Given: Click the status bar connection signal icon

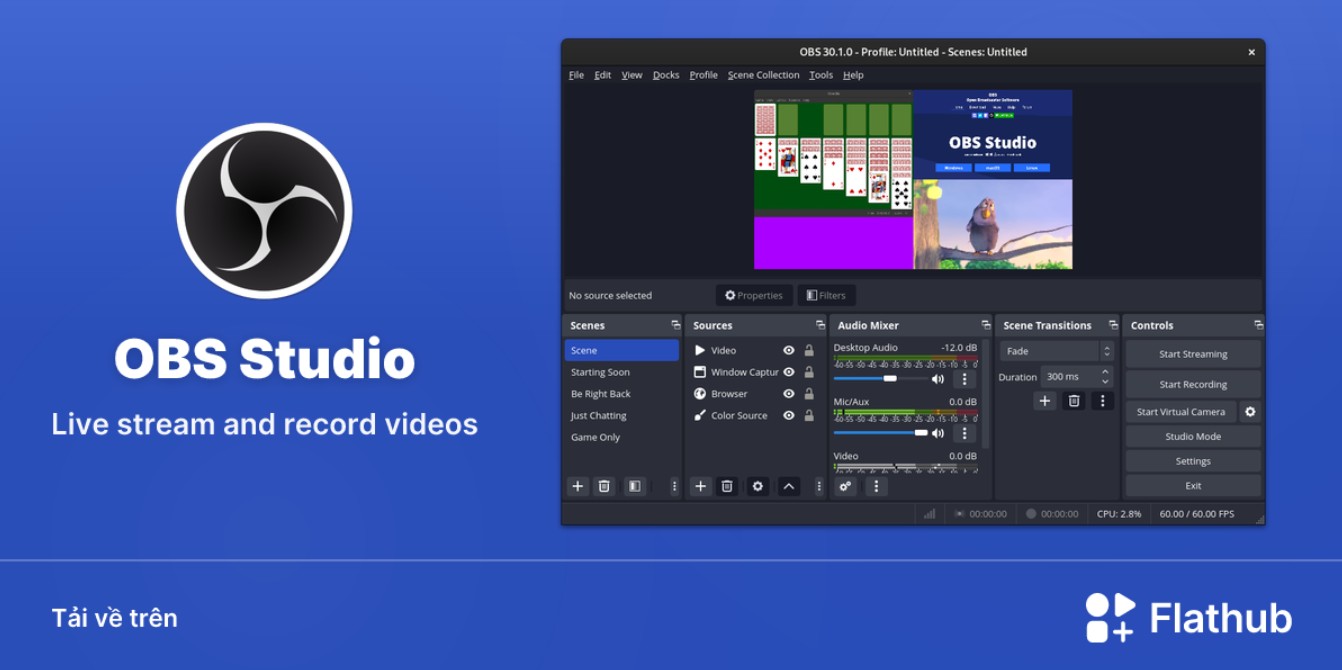Looking at the screenshot, I should pyautogui.click(x=929, y=514).
